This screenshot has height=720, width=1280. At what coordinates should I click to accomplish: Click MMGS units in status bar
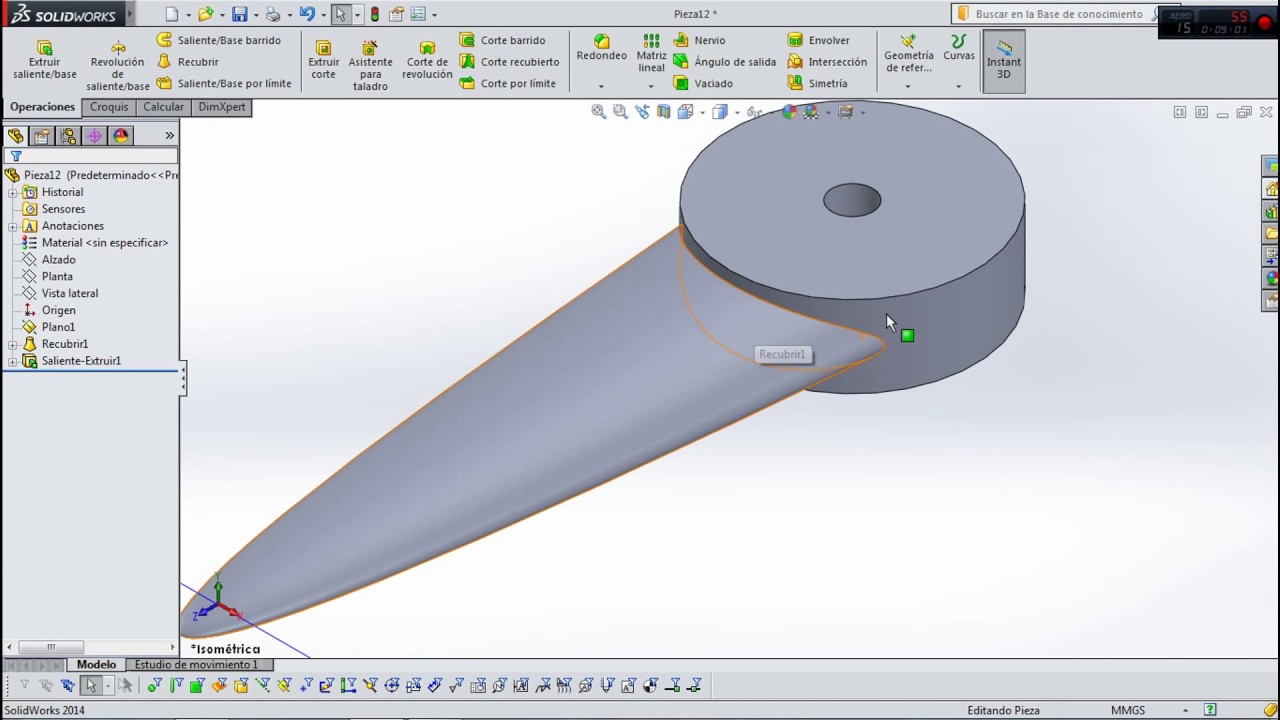coord(1128,710)
